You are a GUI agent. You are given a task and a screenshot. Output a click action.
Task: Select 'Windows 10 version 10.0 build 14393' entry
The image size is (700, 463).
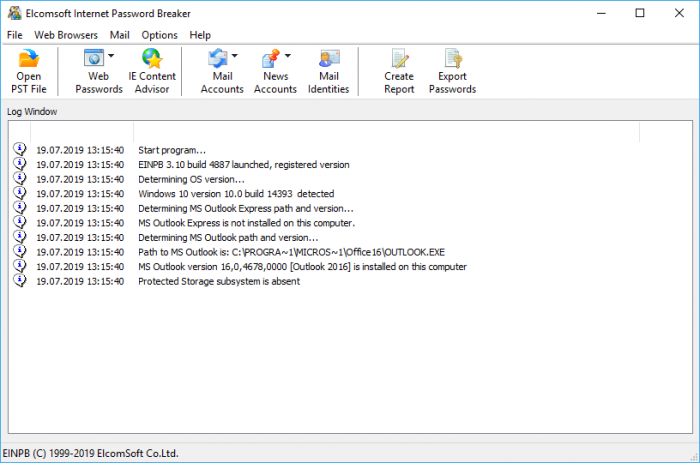tap(236, 194)
